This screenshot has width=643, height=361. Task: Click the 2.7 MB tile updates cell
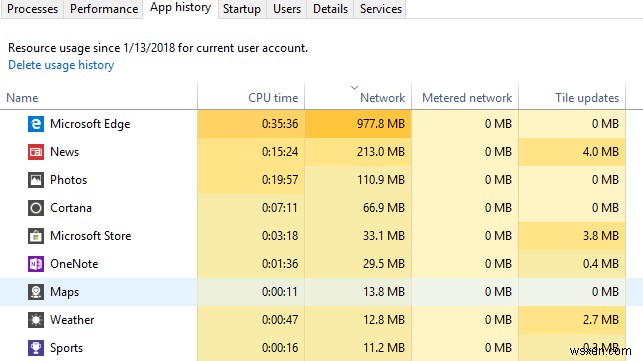572,320
